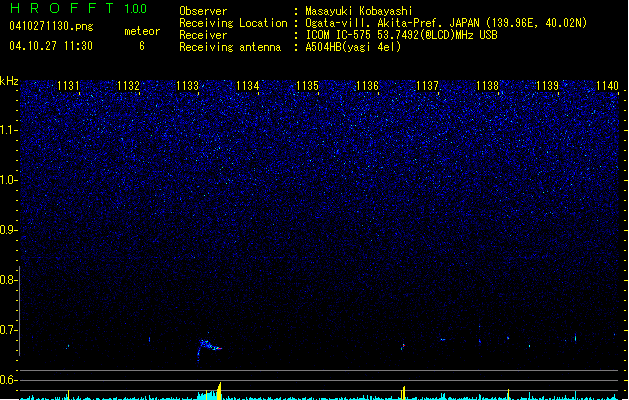The width and height of the screenshot is (629, 400).
Task: Click the 1132 time axis label
Action: pyautogui.click(x=128, y=86)
